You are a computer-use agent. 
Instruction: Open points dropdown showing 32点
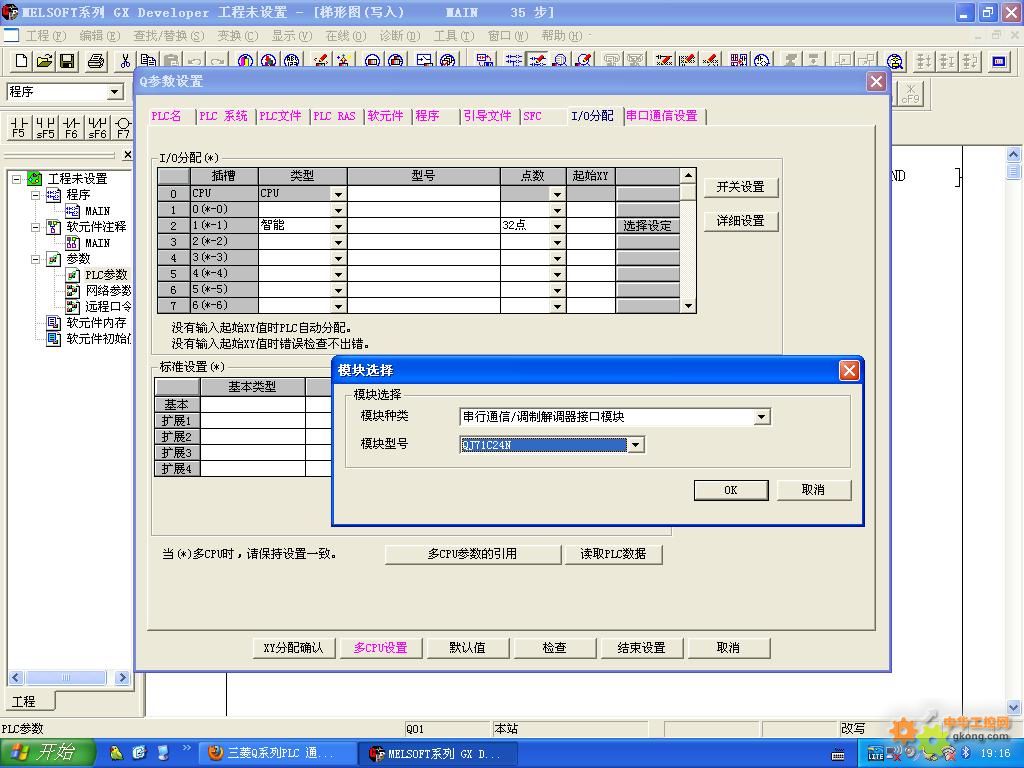click(x=557, y=225)
